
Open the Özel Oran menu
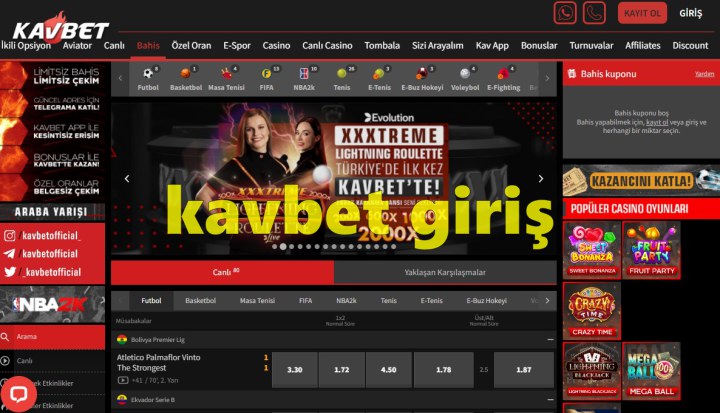[x=191, y=45]
